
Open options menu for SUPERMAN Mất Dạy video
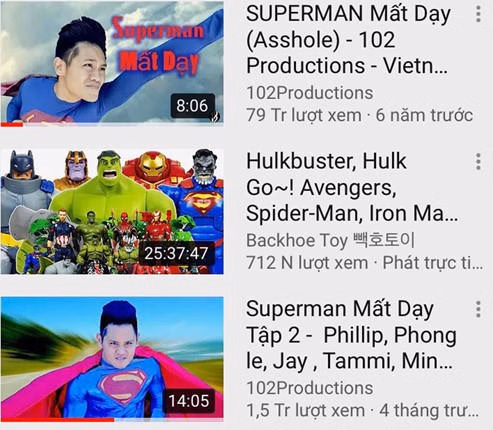[x=478, y=14]
